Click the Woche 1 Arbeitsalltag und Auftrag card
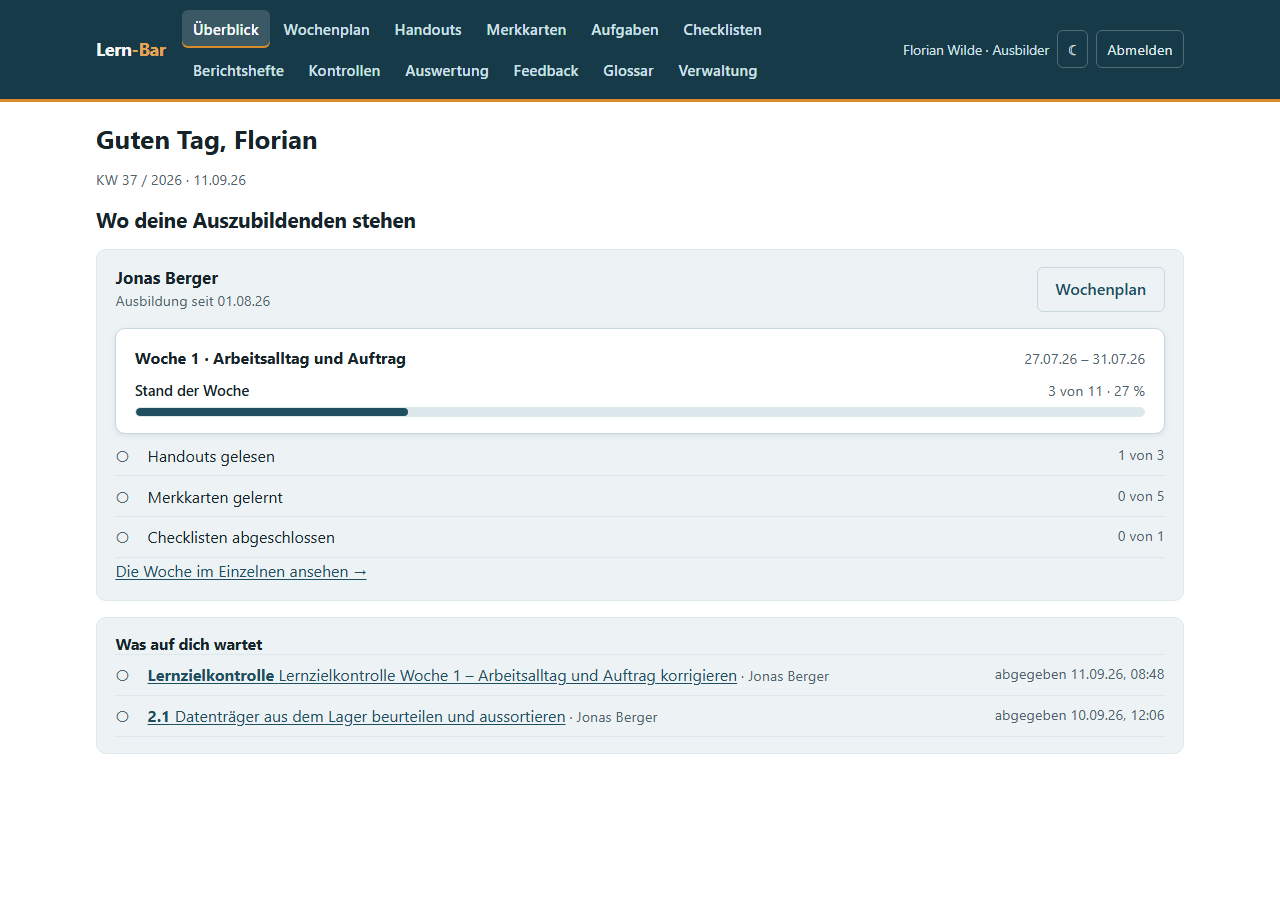This screenshot has width=1280, height=900. [640, 381]
